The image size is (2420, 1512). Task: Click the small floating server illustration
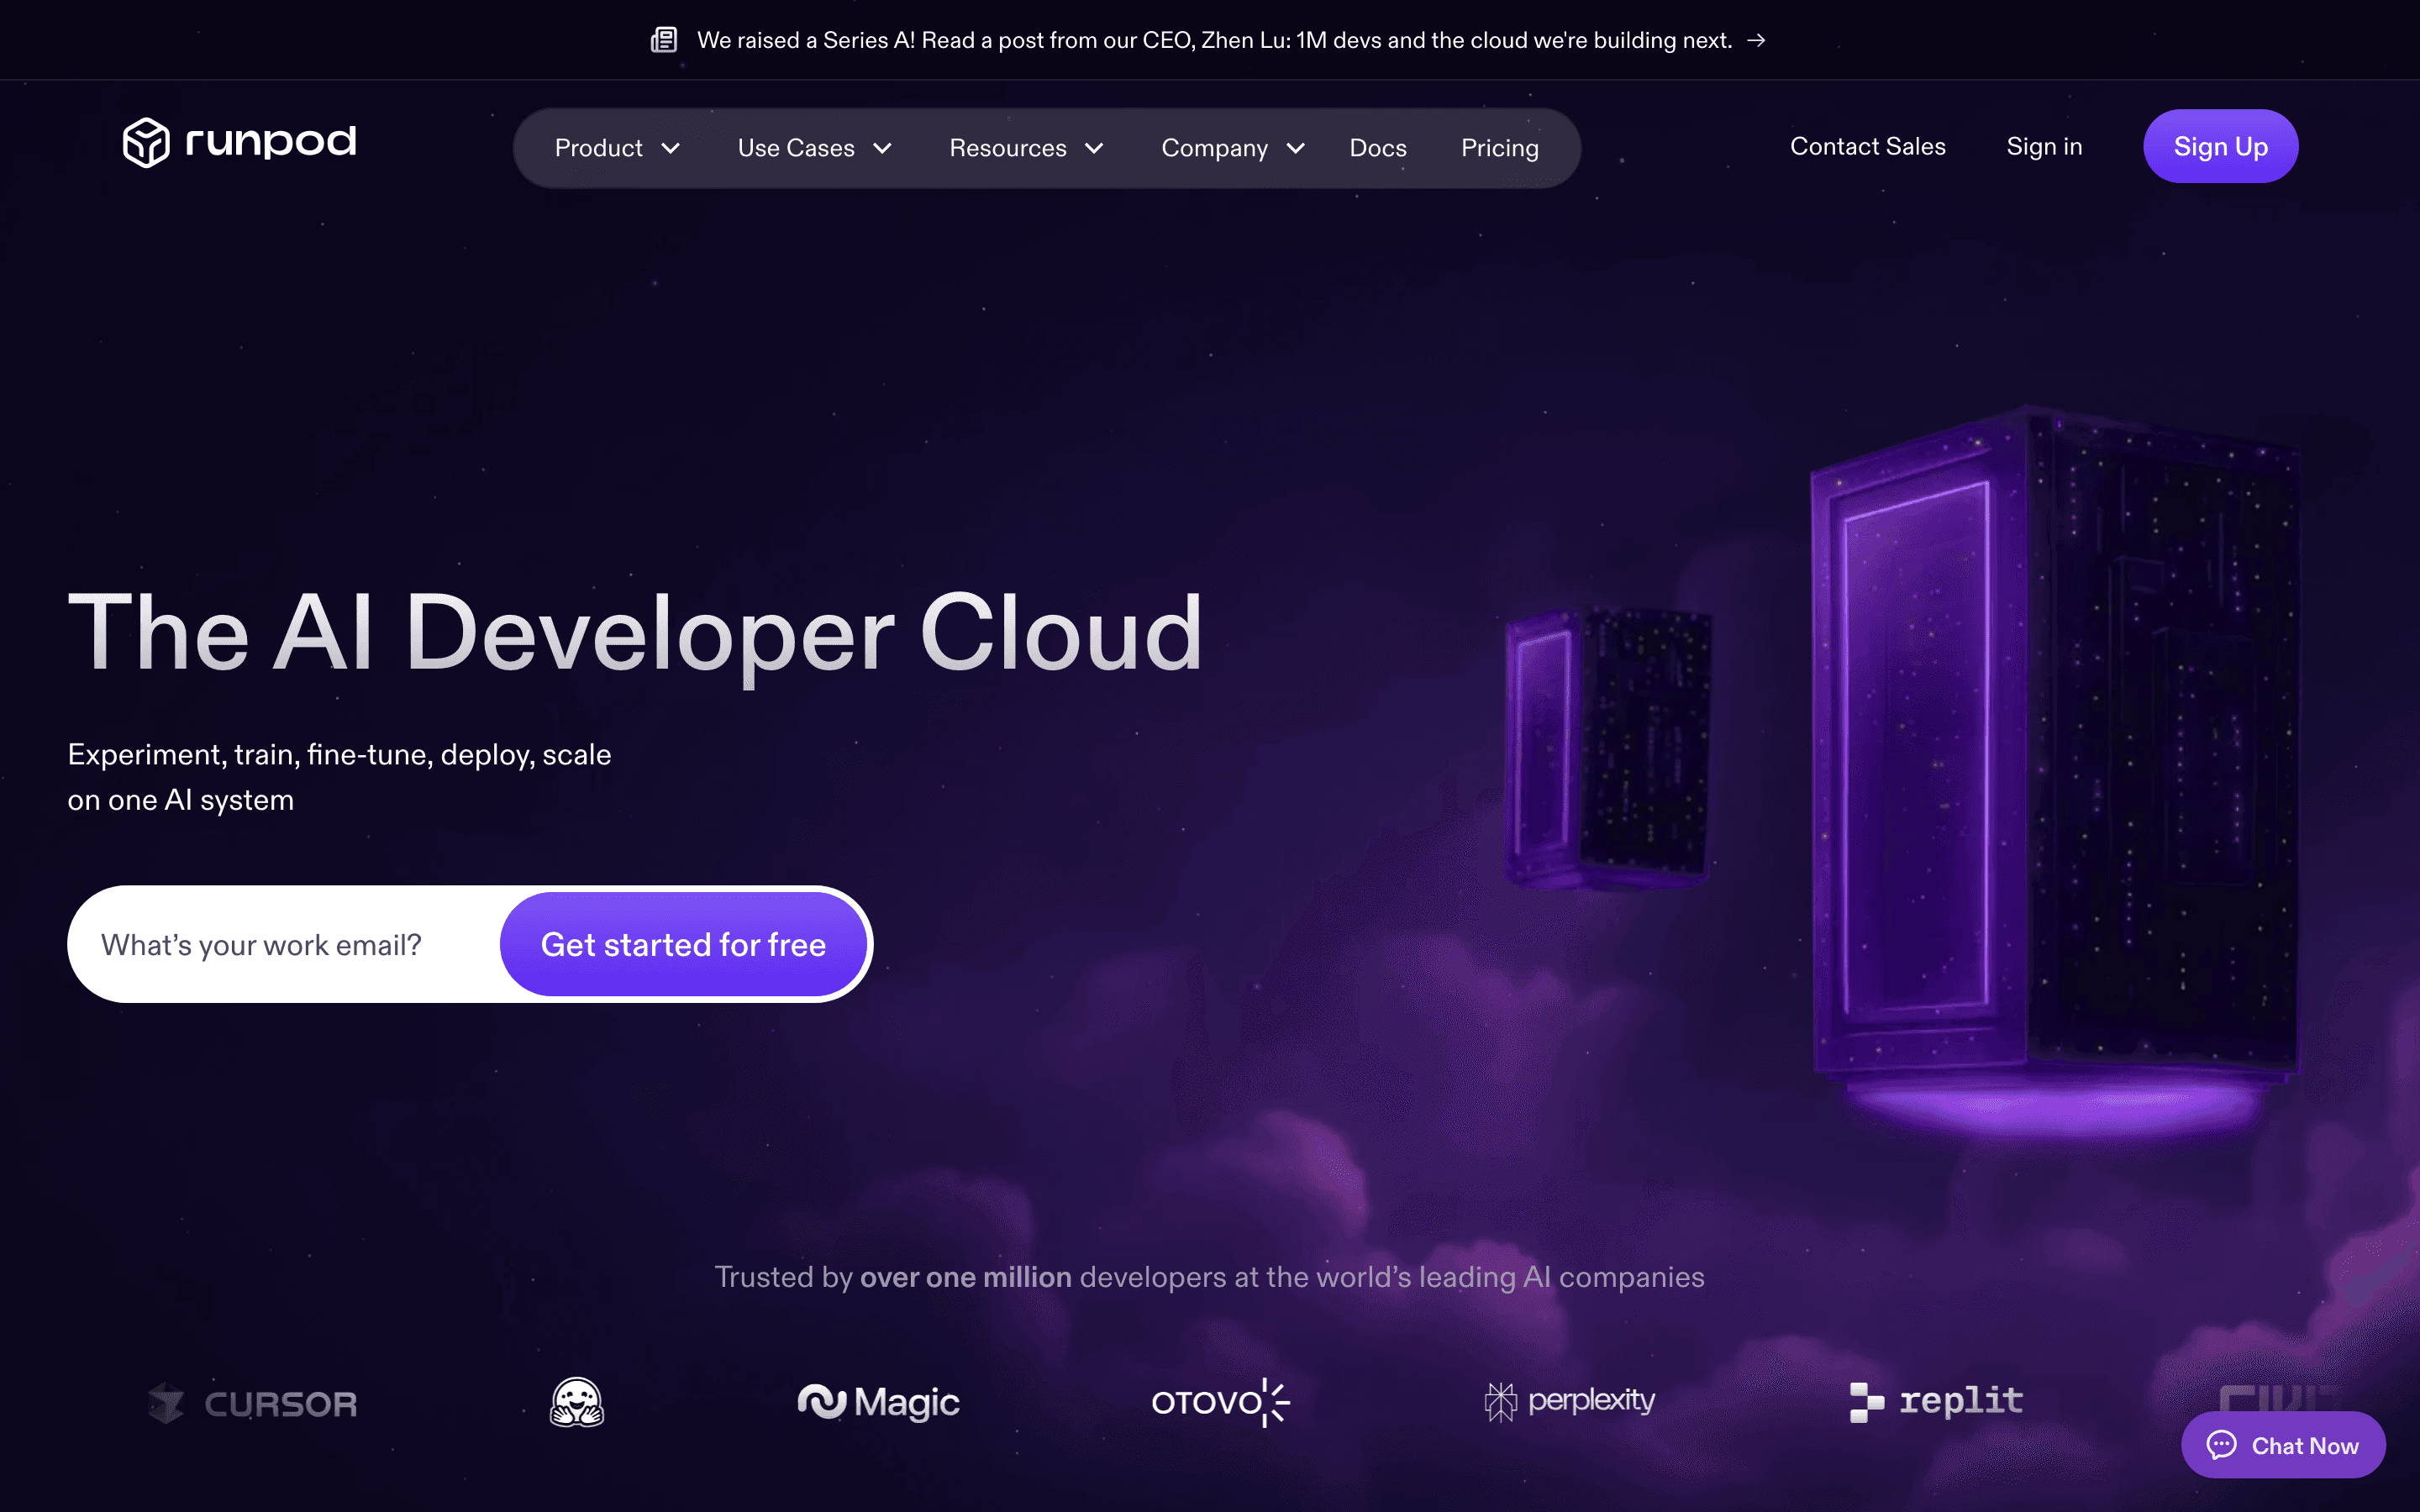point(1608,747)
